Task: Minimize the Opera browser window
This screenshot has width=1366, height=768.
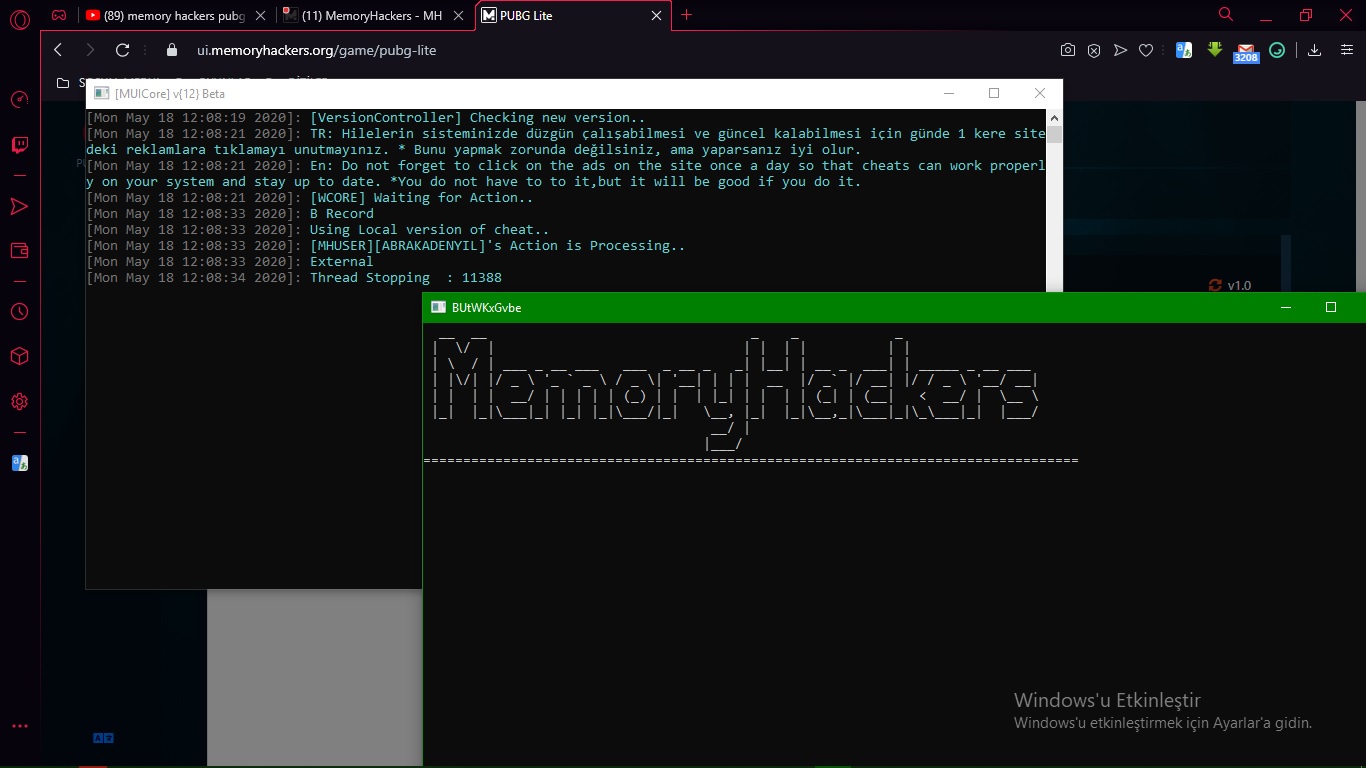Action: point(1266,15)
